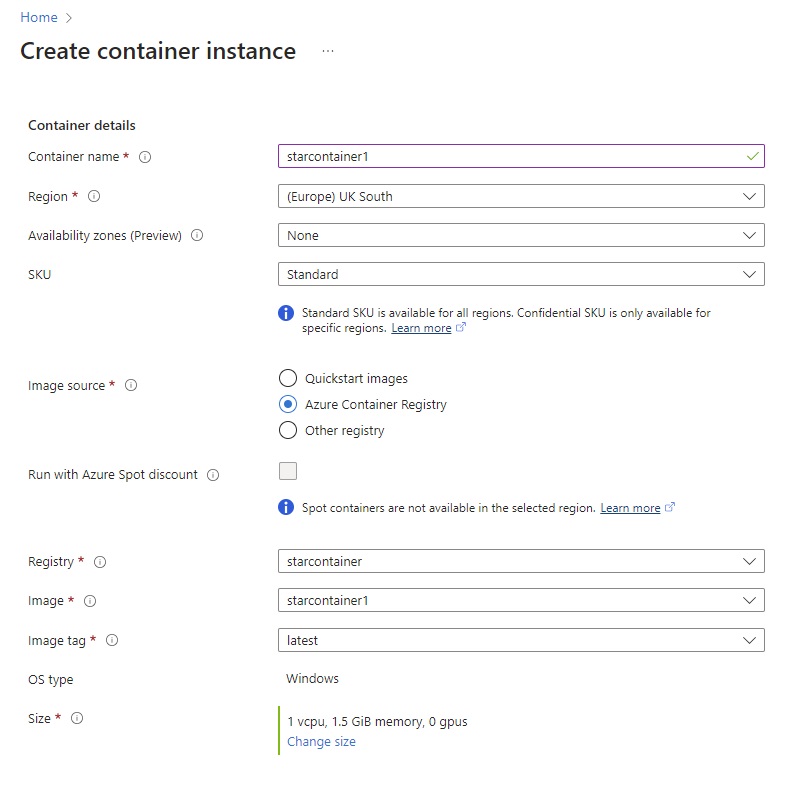Screen dimensions: 807x798
Task: Choose the Other registry radio option
Action: pyautogui.click(x=288, y=430)
